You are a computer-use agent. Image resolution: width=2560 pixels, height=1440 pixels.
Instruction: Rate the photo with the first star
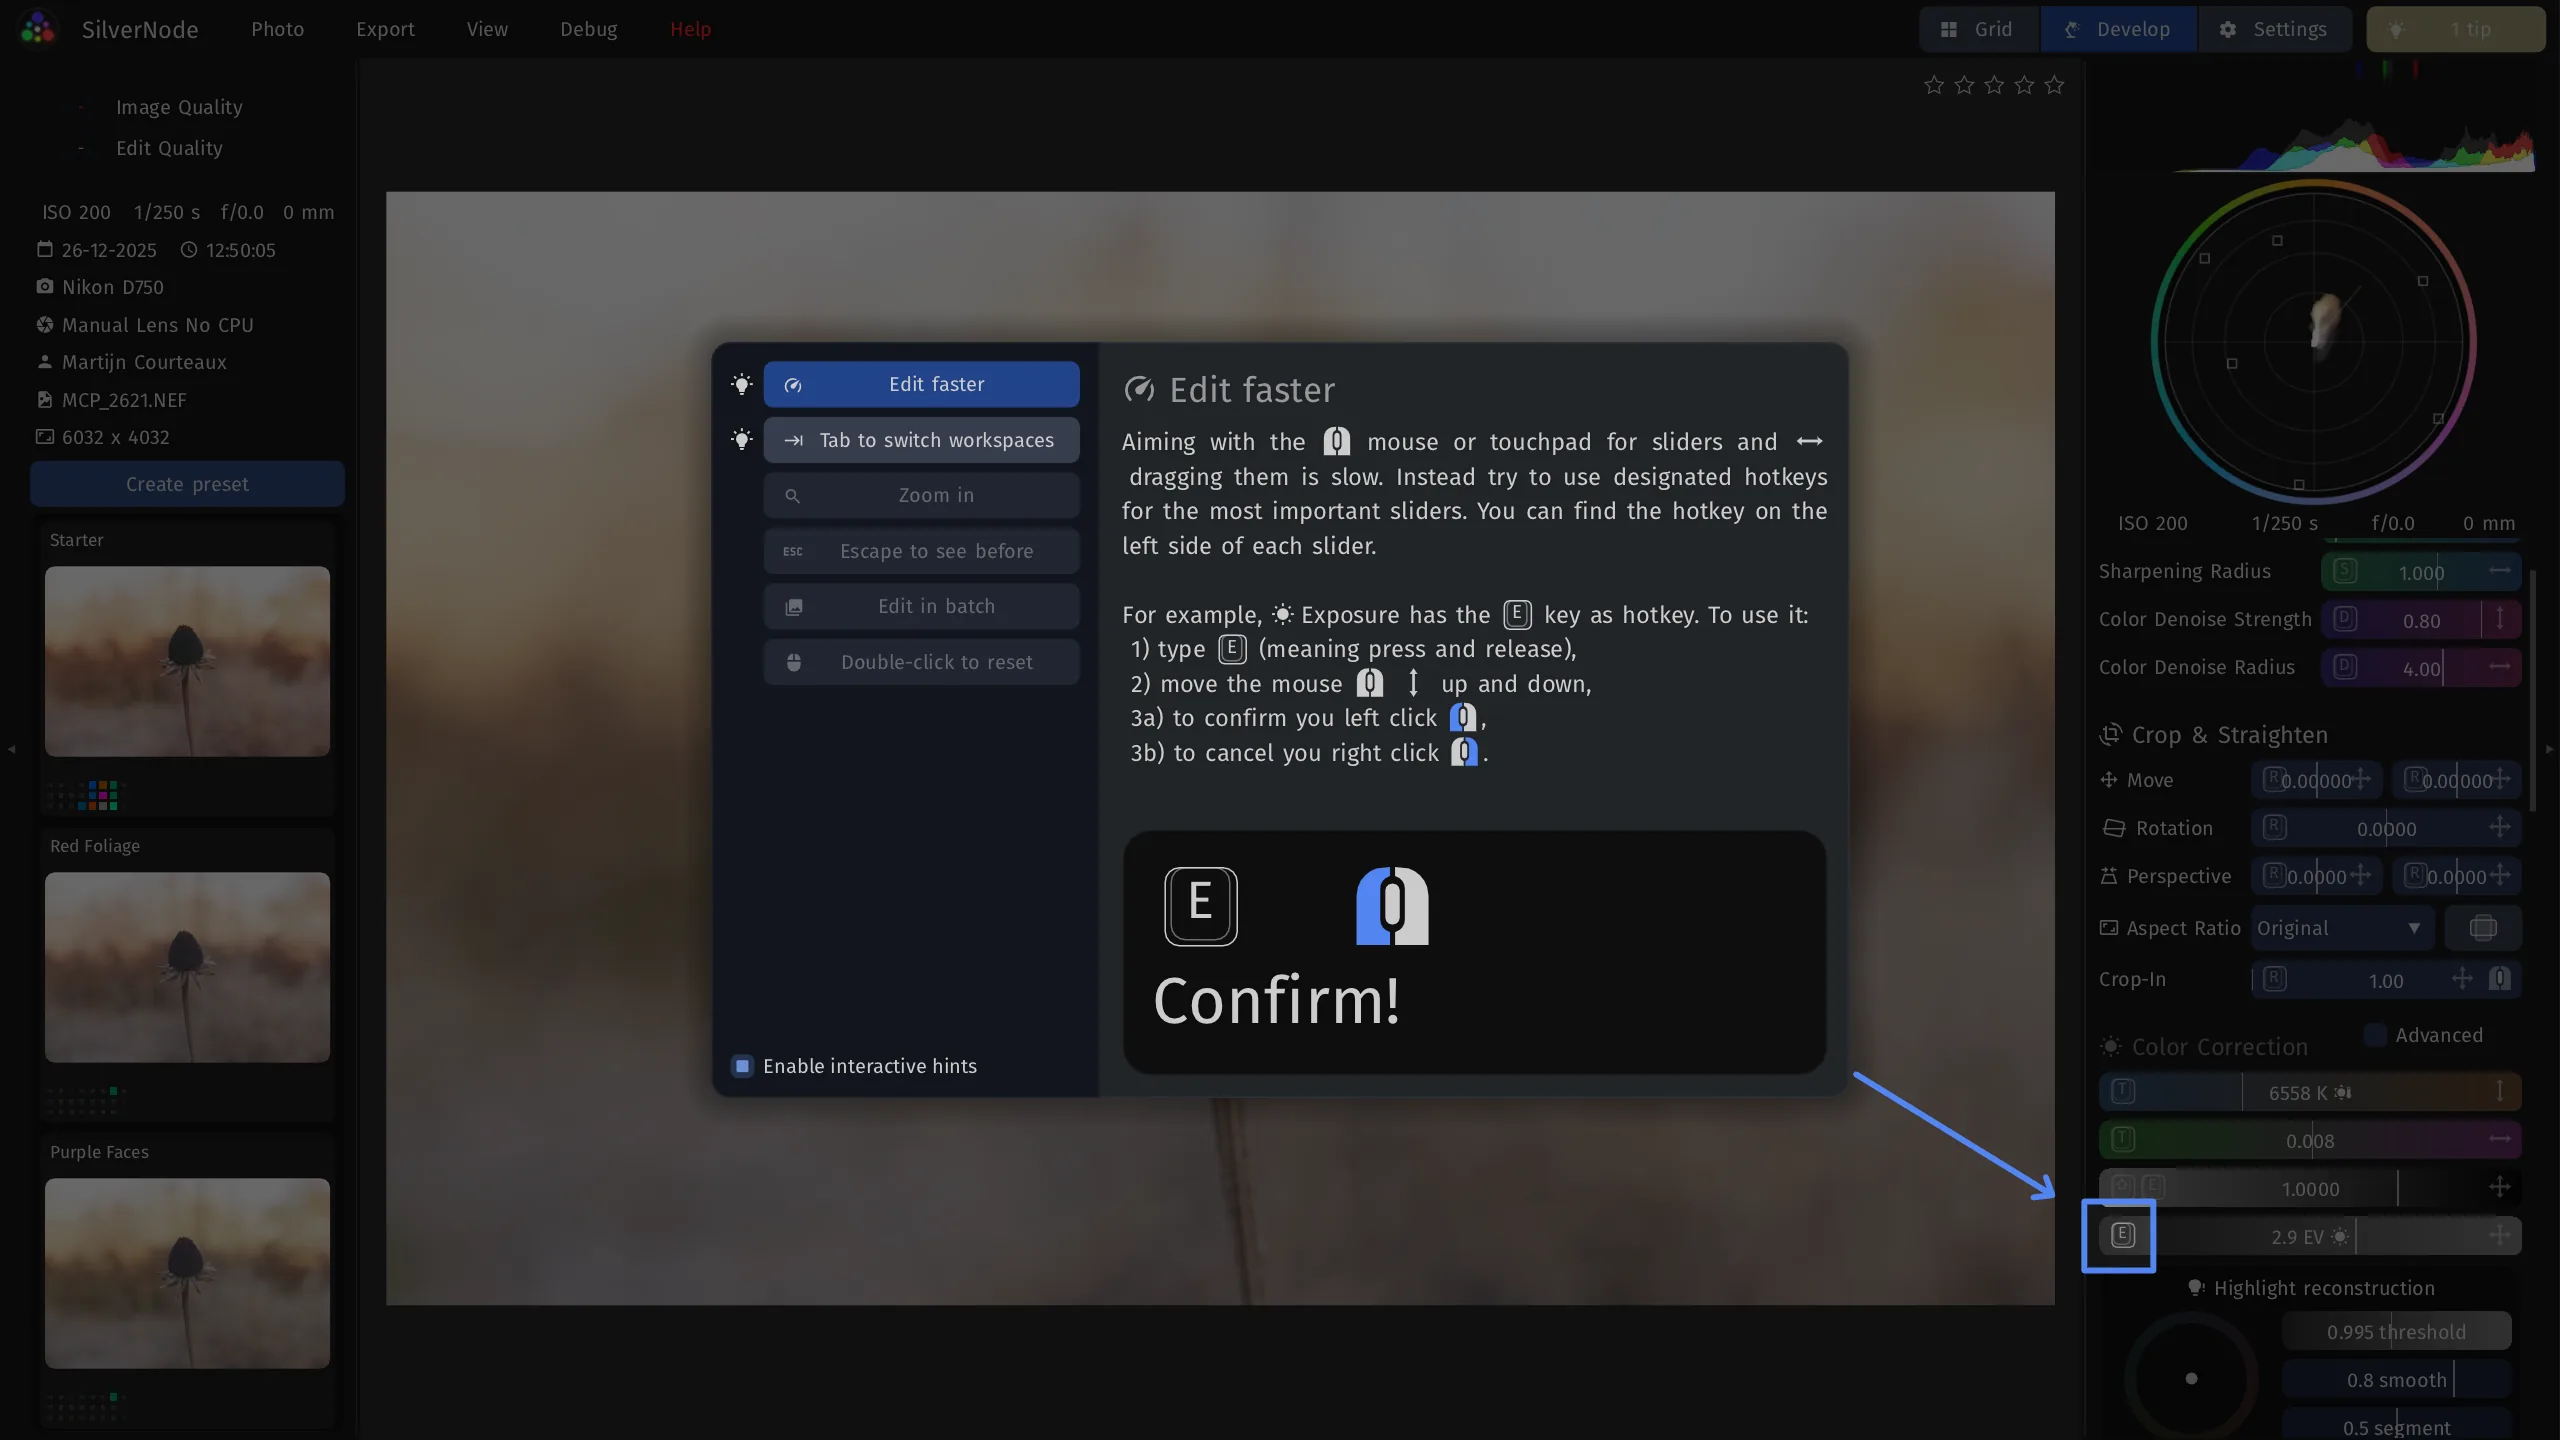(x=1934, y=85)
